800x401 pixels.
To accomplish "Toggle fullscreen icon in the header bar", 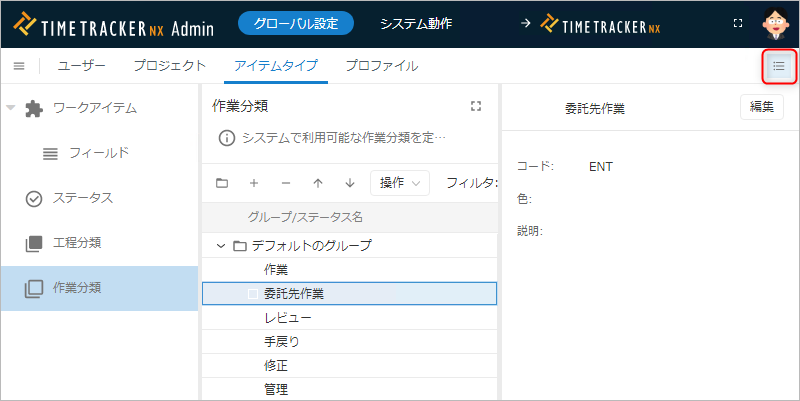I will click(737, 22).
